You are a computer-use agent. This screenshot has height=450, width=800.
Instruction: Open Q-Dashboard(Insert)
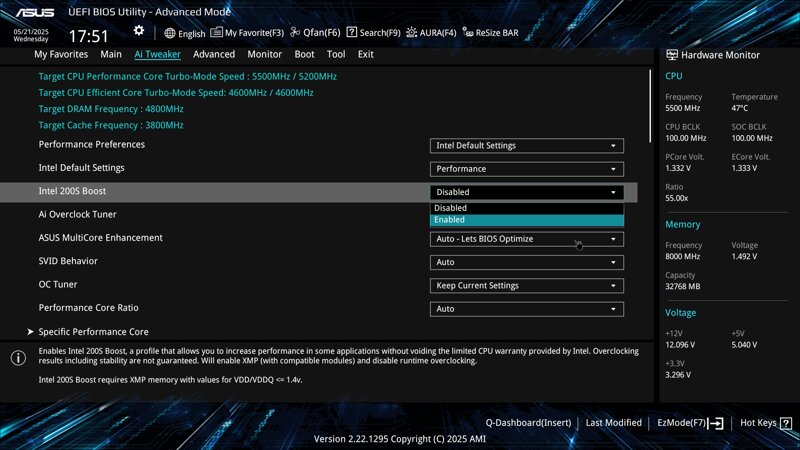(528, 423)
